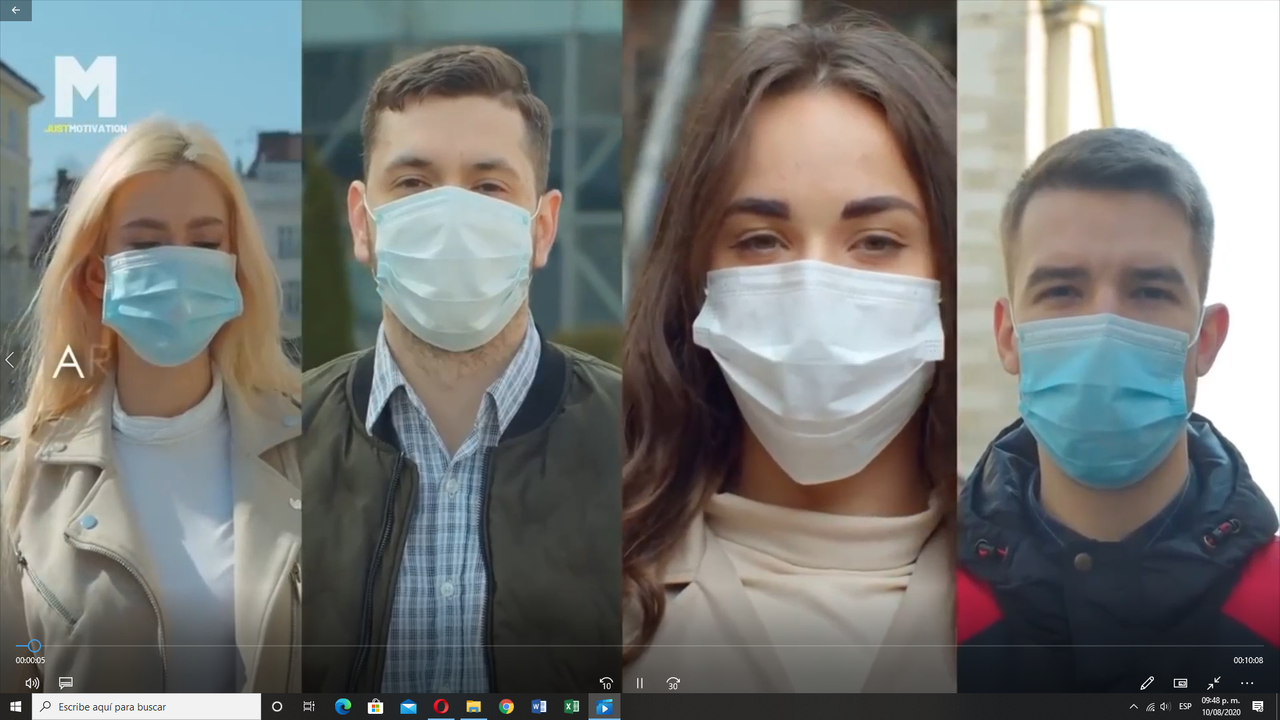Open the pencil edit options
Image resolution: width=1280 pixels, height=720 pixels.
(x=1147, y=683)
